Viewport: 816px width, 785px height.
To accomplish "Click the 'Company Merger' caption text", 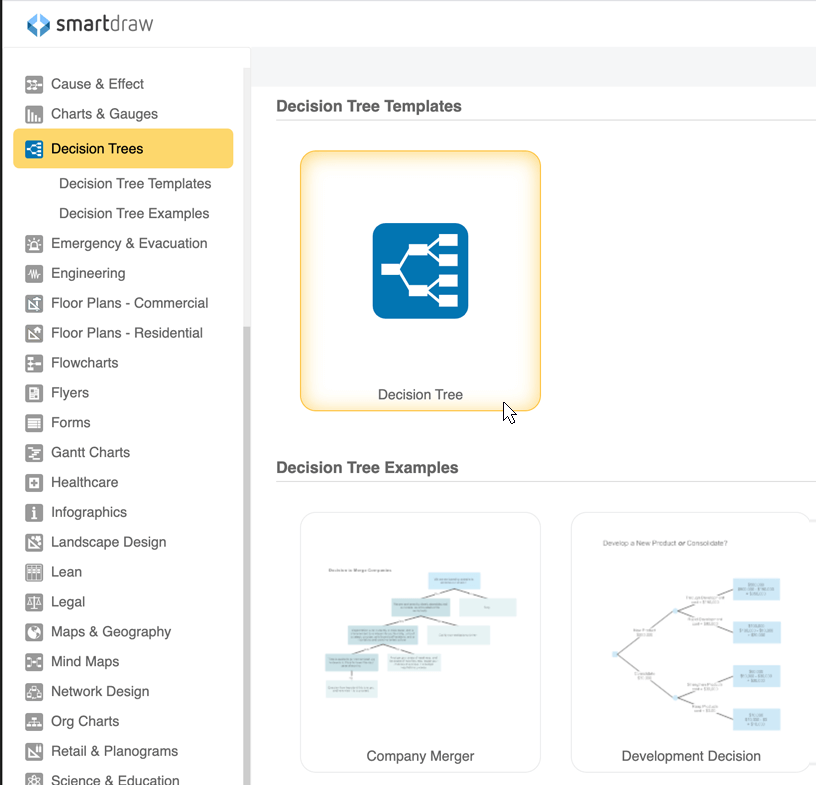I will click(420, 756).
